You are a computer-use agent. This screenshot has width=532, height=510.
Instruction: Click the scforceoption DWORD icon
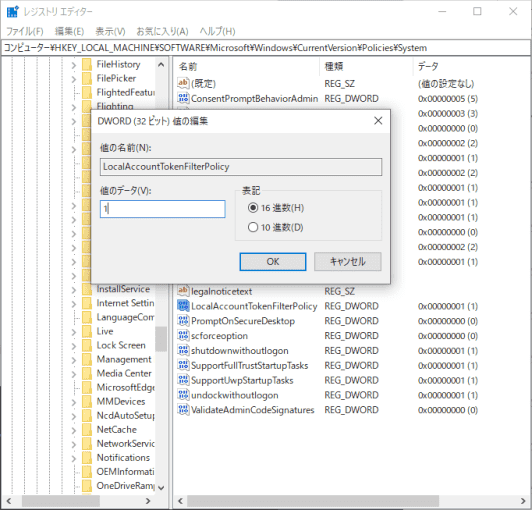point(183,336)
